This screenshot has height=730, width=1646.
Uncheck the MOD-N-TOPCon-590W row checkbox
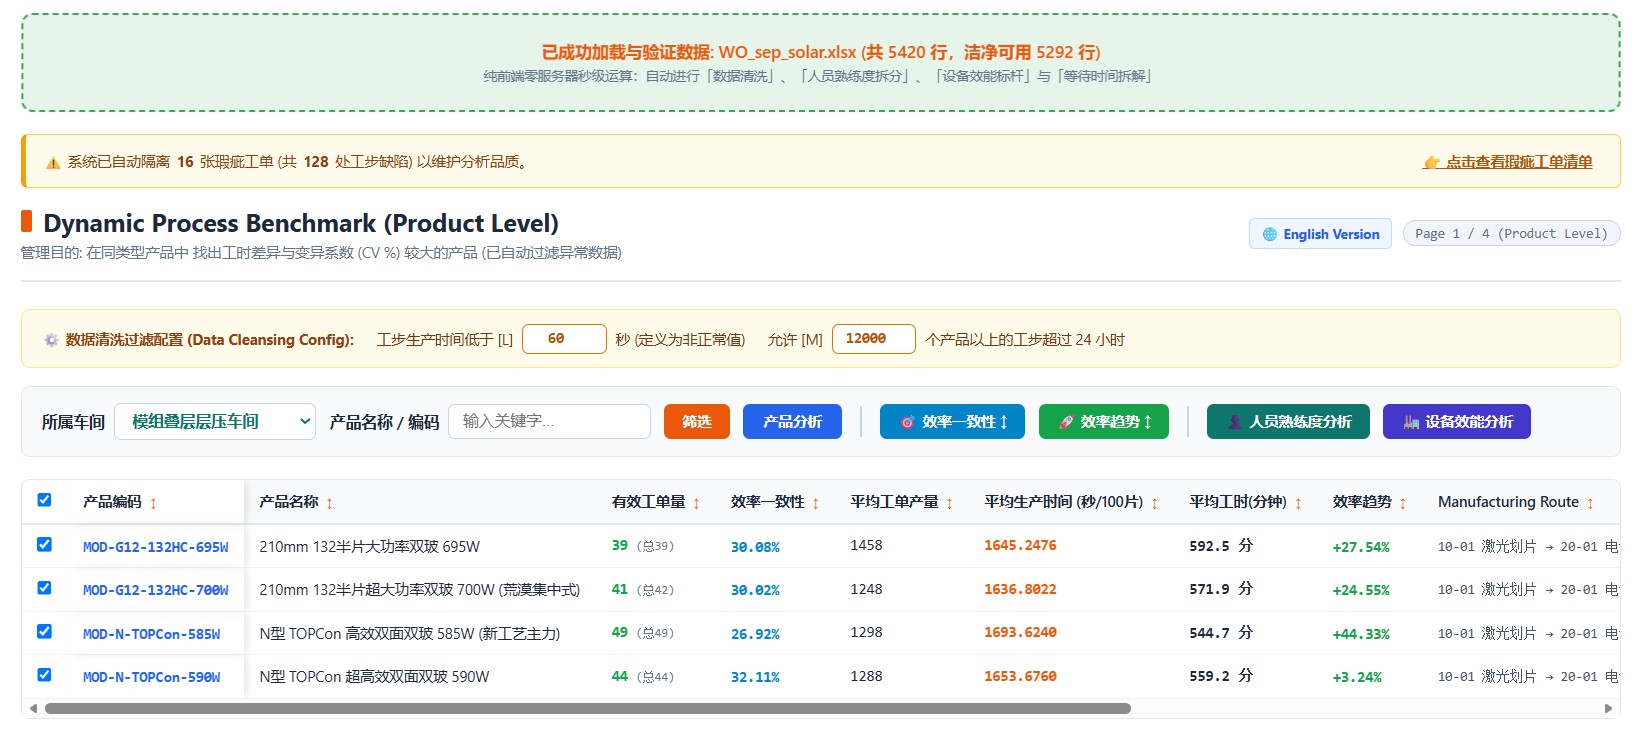coord(44,675)
